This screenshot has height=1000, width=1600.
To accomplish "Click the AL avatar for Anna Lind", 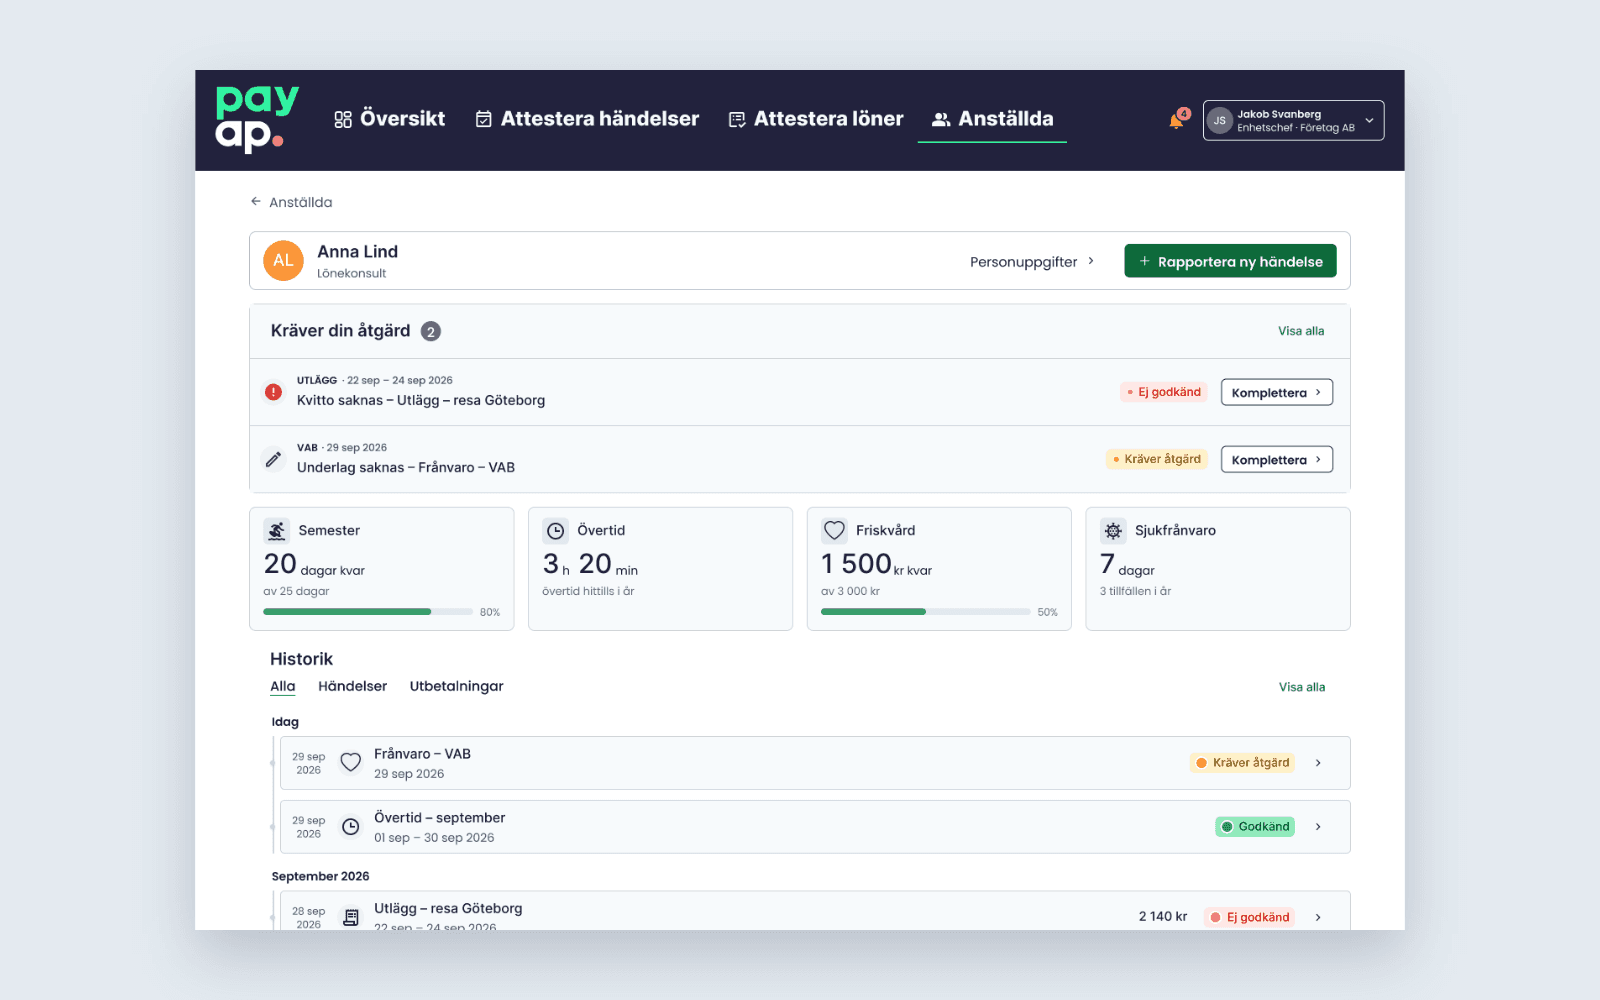I will pos(283,261).
